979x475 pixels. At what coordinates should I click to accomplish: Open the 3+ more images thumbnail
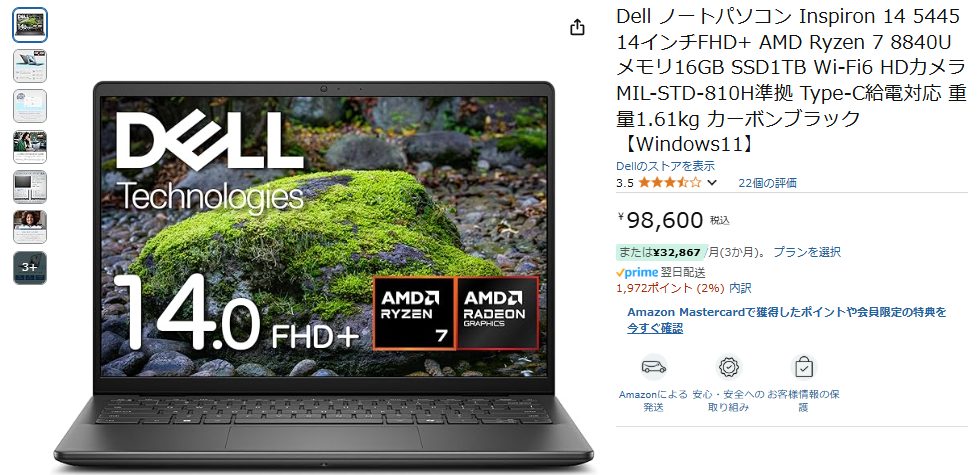click(30, 268)
